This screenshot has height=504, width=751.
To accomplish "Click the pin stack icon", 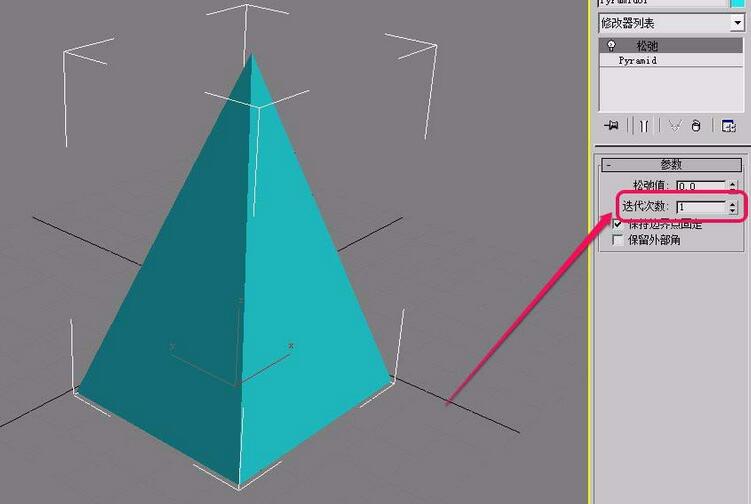I will click(x=611, y=126).
